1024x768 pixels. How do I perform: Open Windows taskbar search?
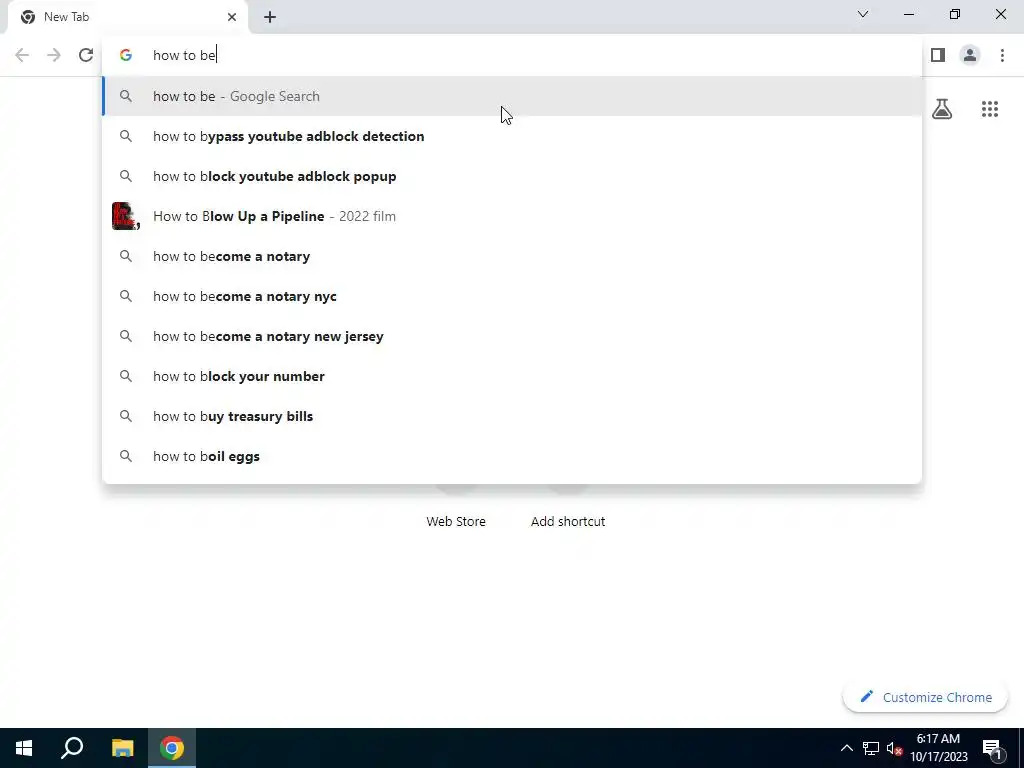tap(72, 748)
